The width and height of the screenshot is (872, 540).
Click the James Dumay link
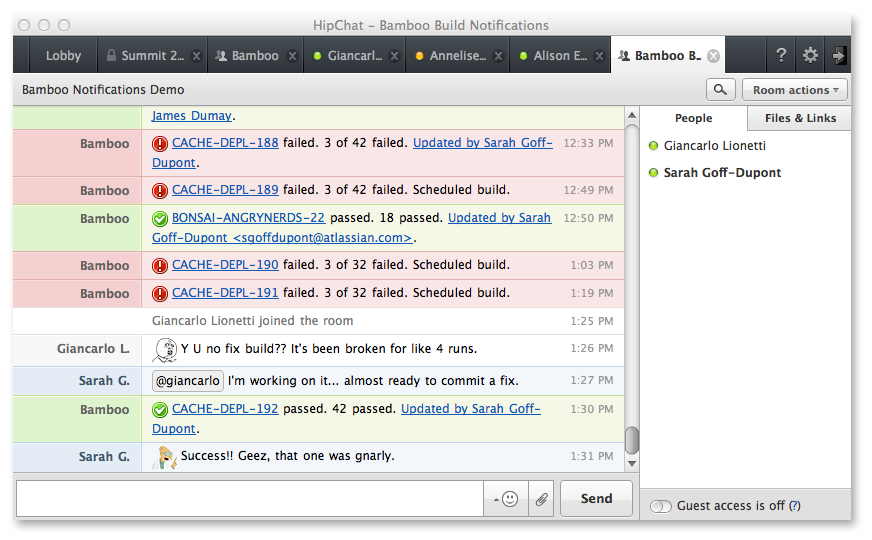point(192,116)
